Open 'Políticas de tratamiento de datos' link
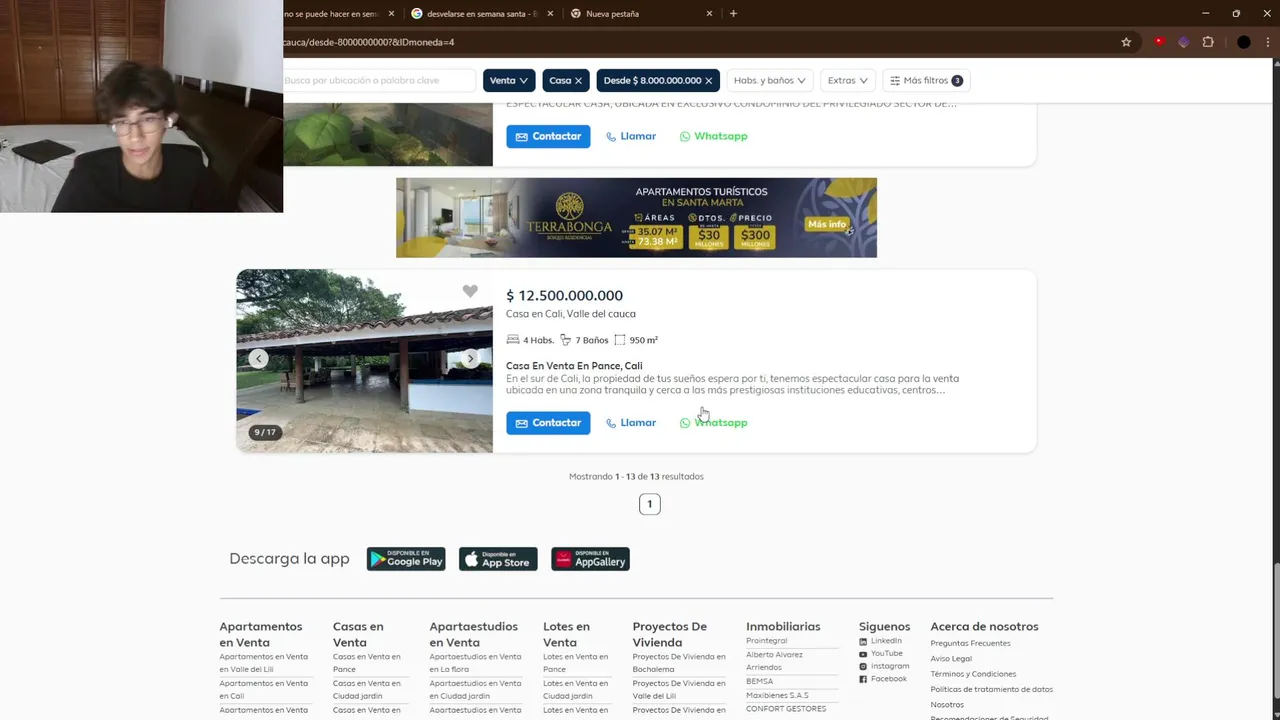Viewport: 1280px width, 720px height. 991,689
